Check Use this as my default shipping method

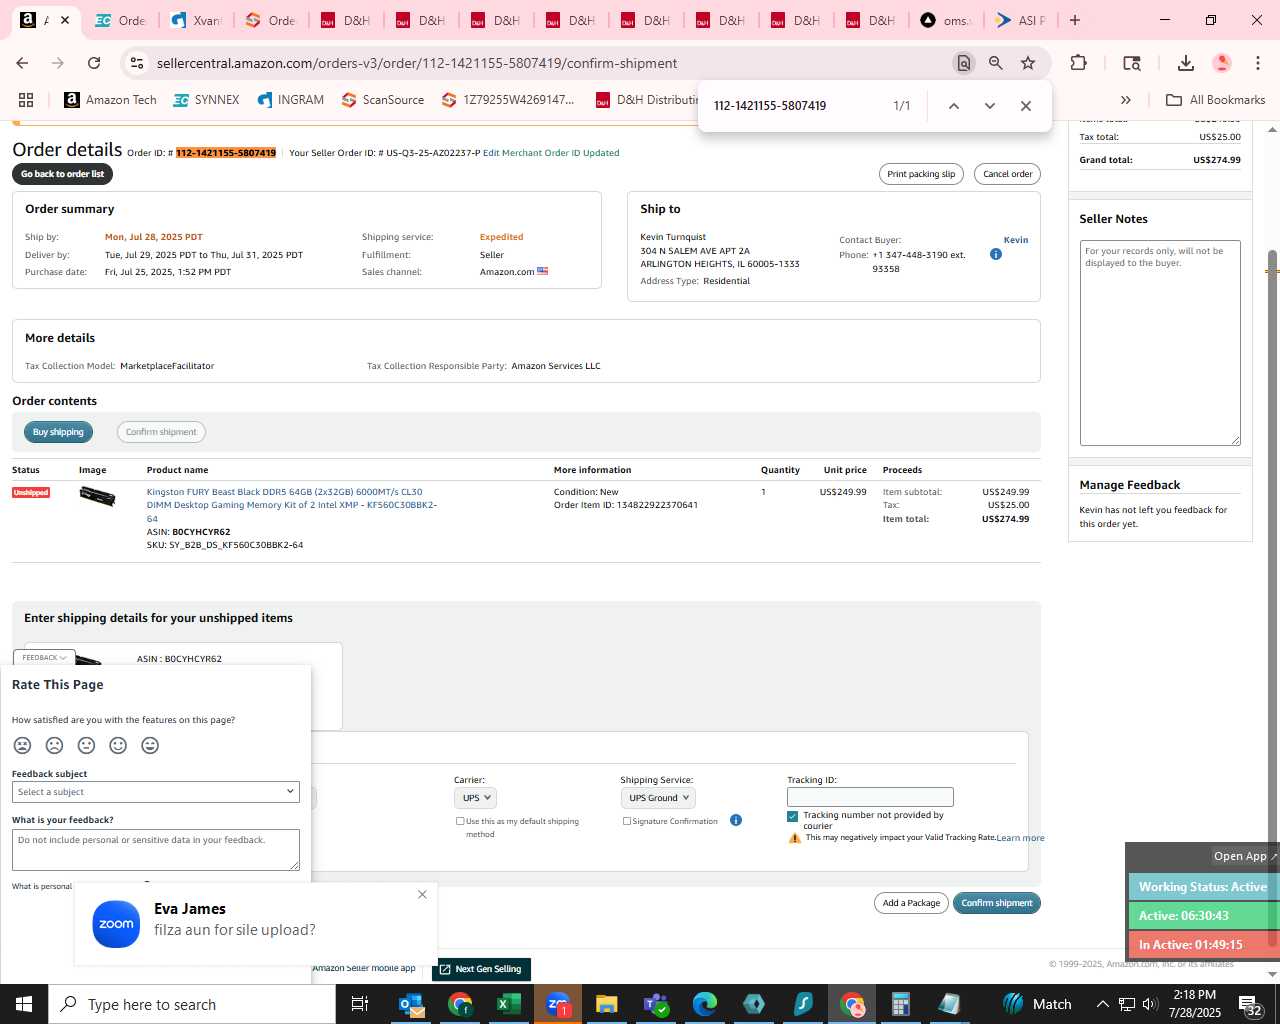coord(460,821)
